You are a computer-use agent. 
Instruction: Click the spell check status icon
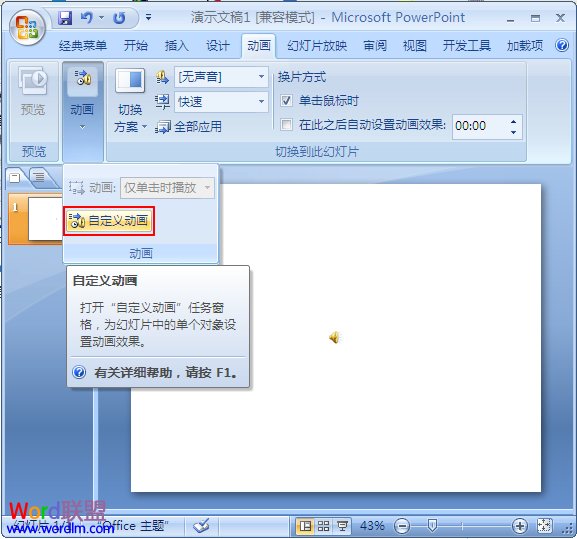201,526
